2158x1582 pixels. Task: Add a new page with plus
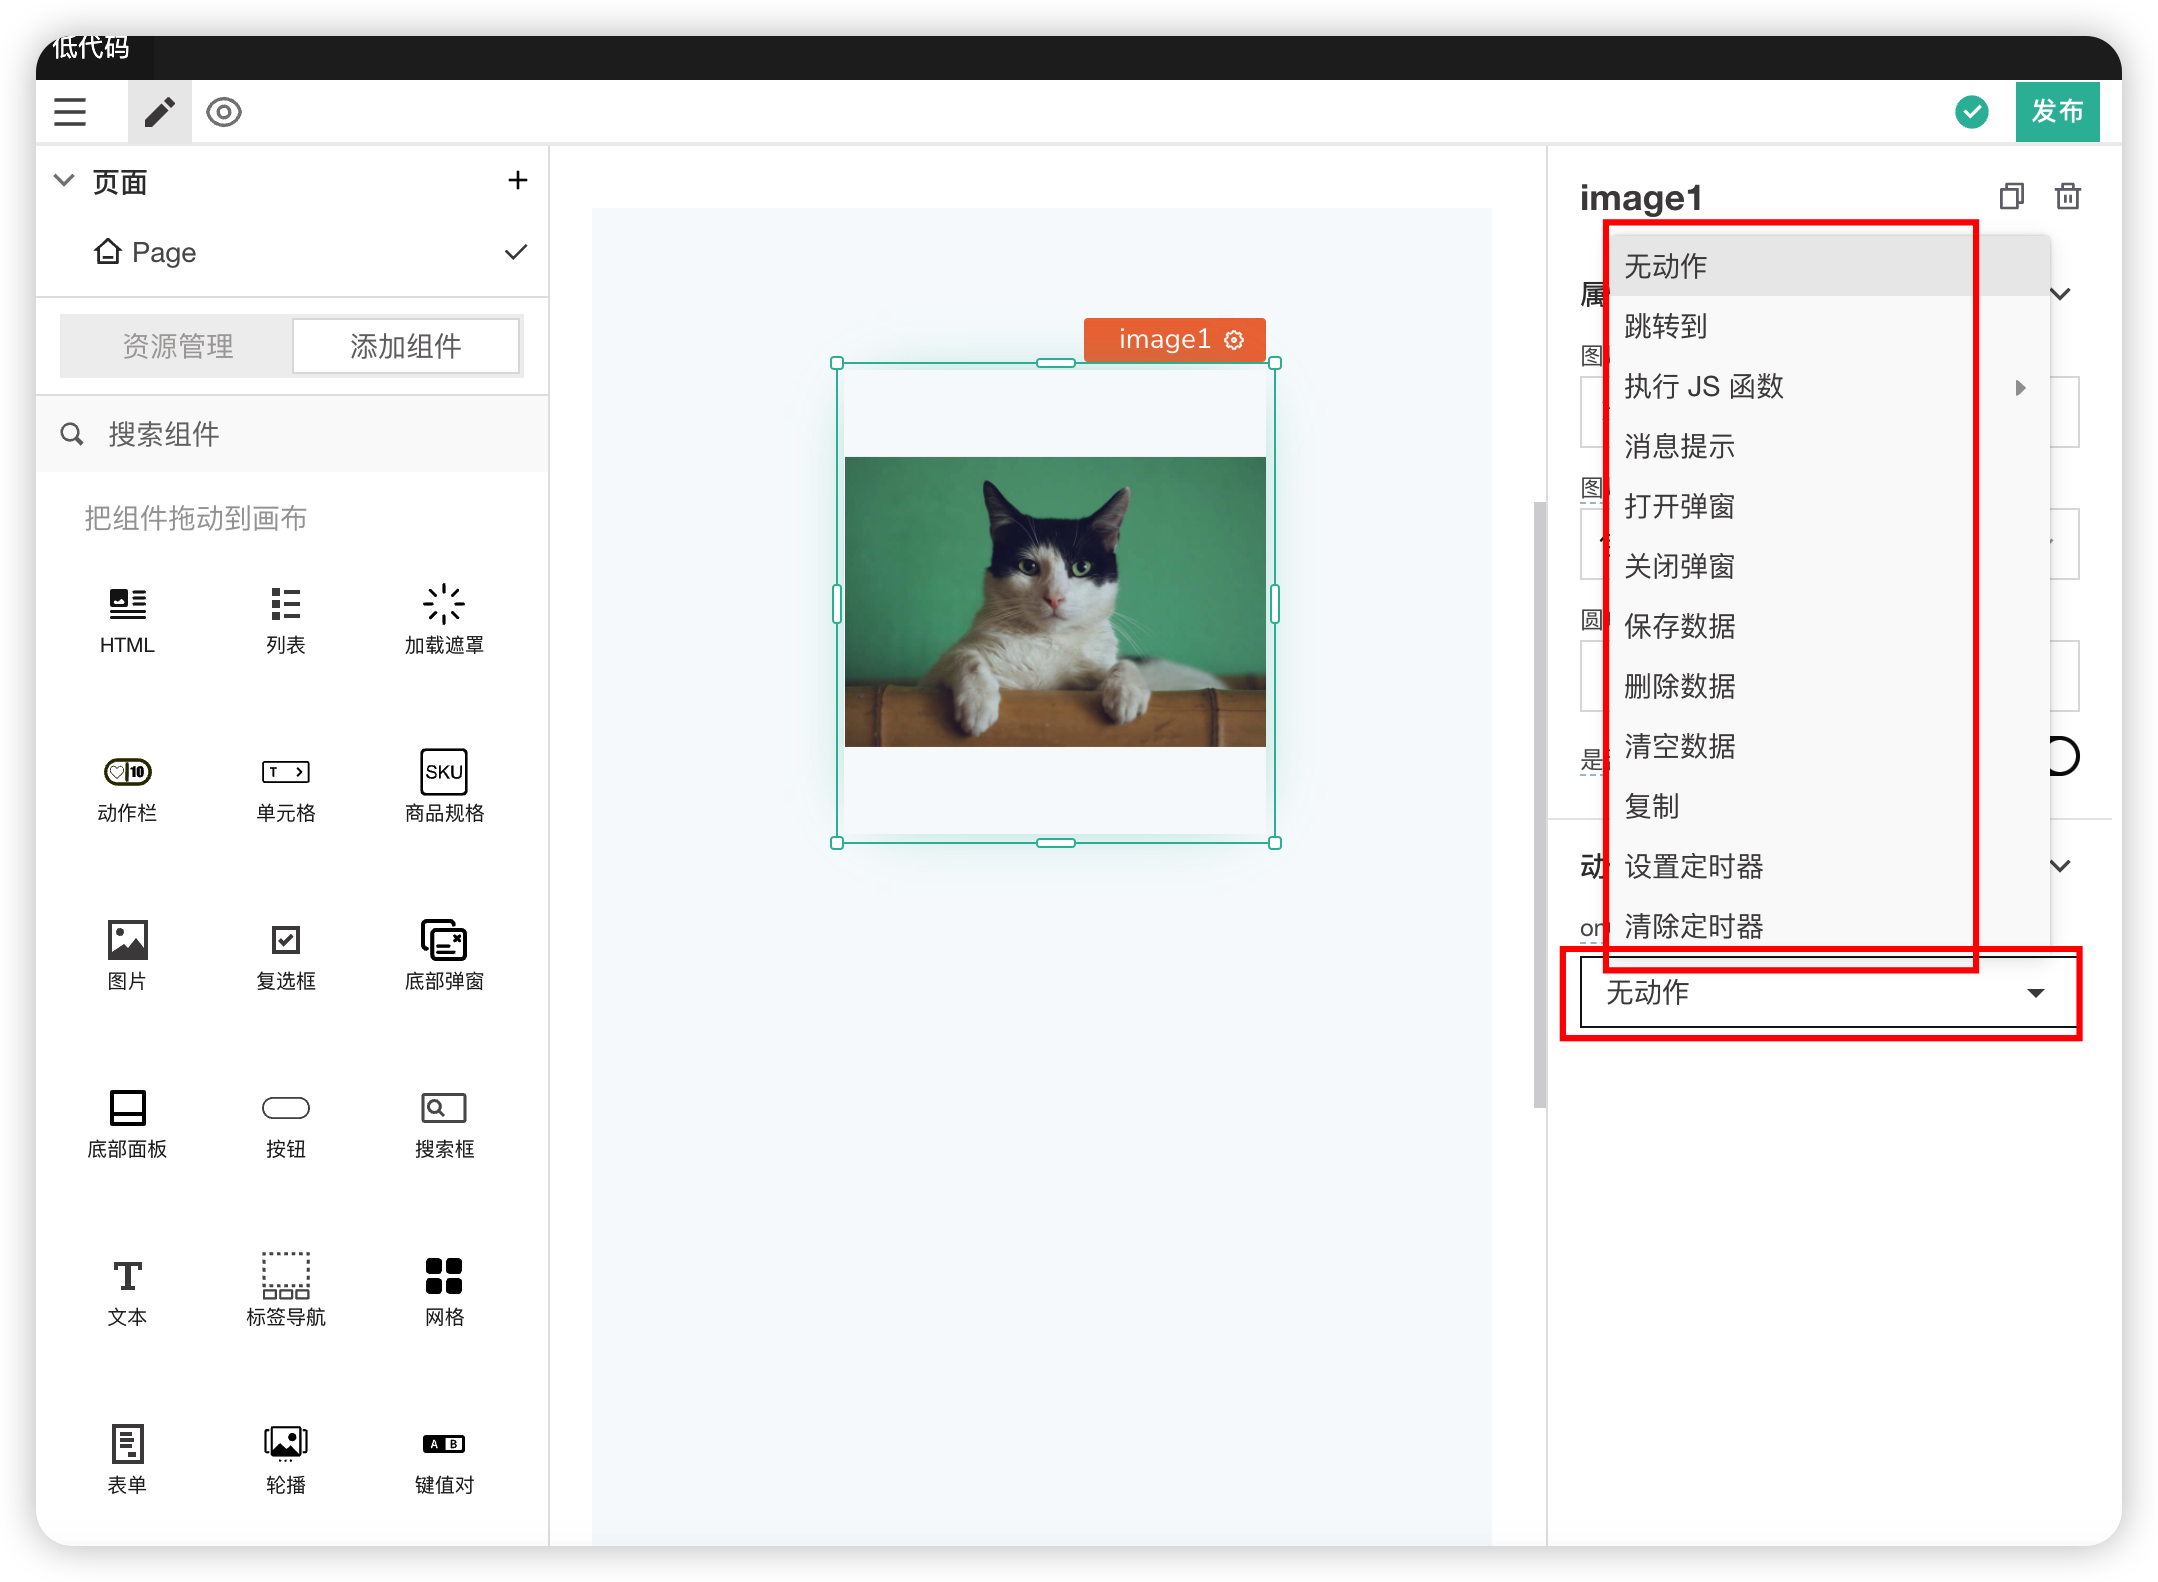point(517,181)
